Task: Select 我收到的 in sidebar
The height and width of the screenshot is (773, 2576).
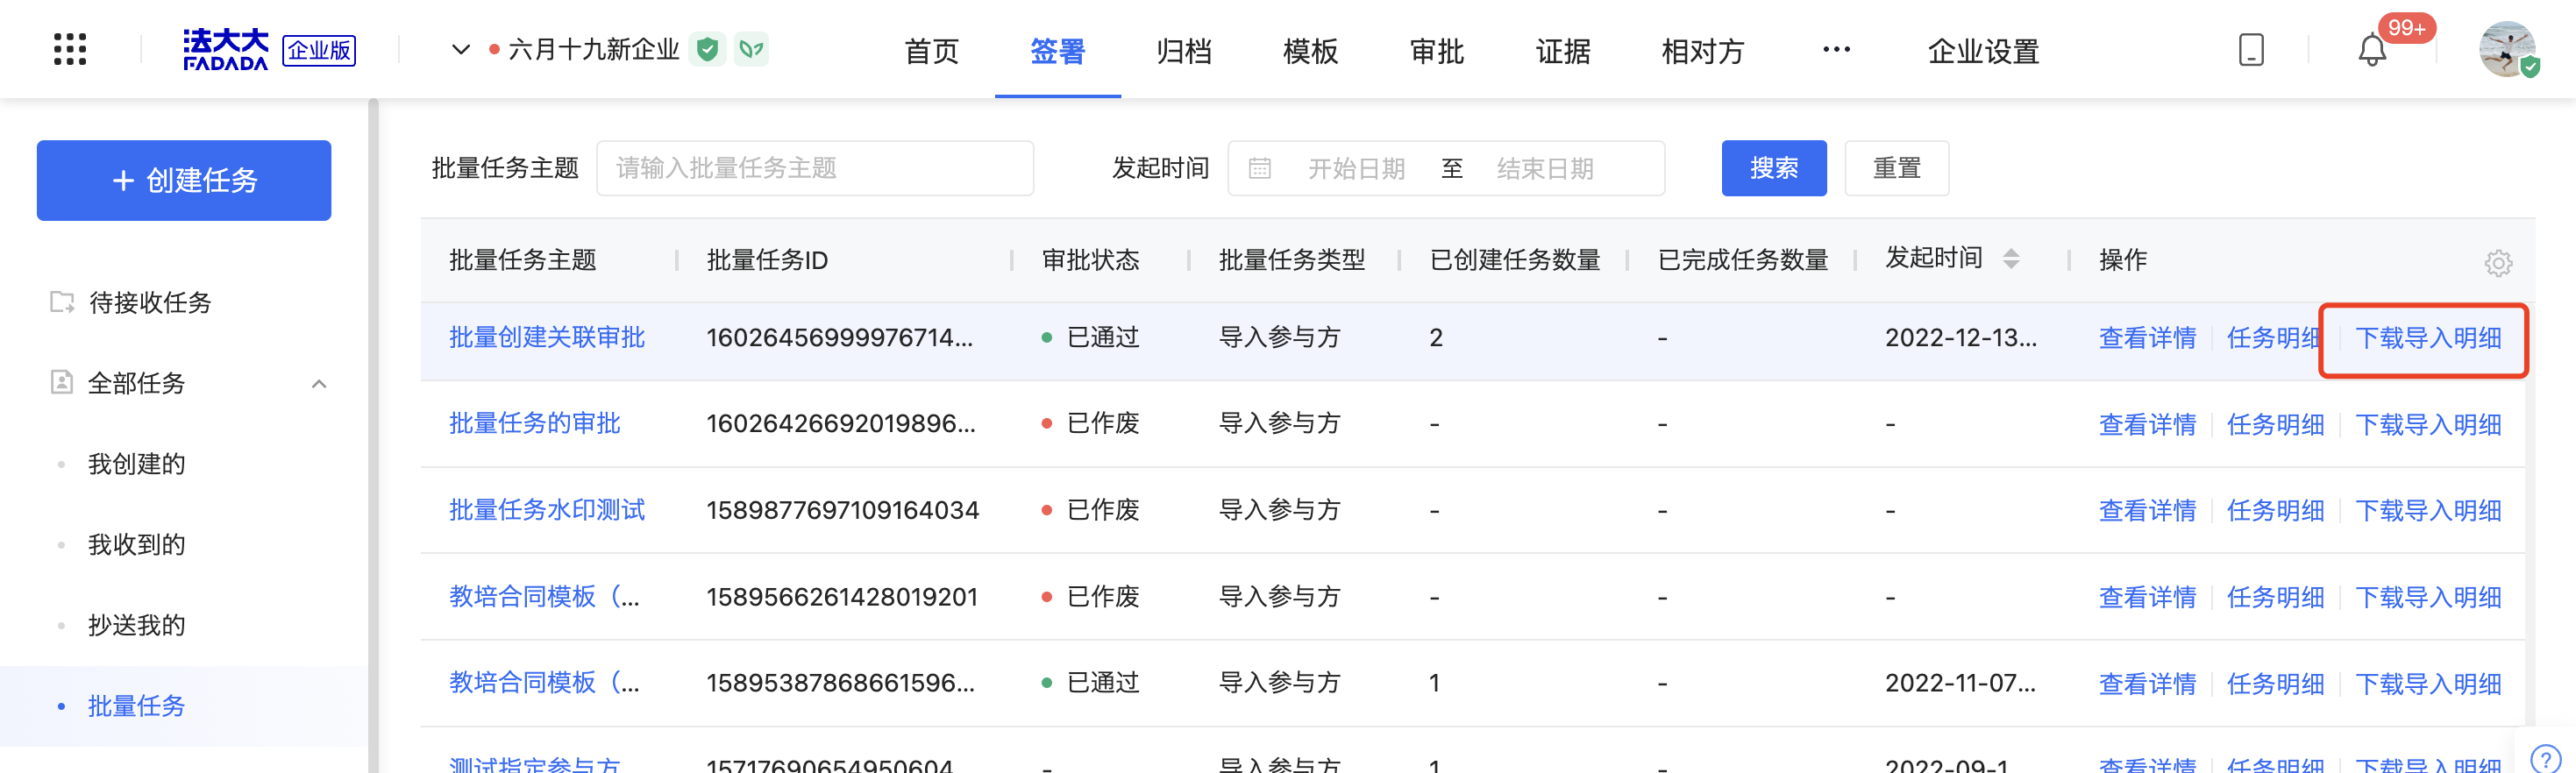Action: (x=136, y=545)
